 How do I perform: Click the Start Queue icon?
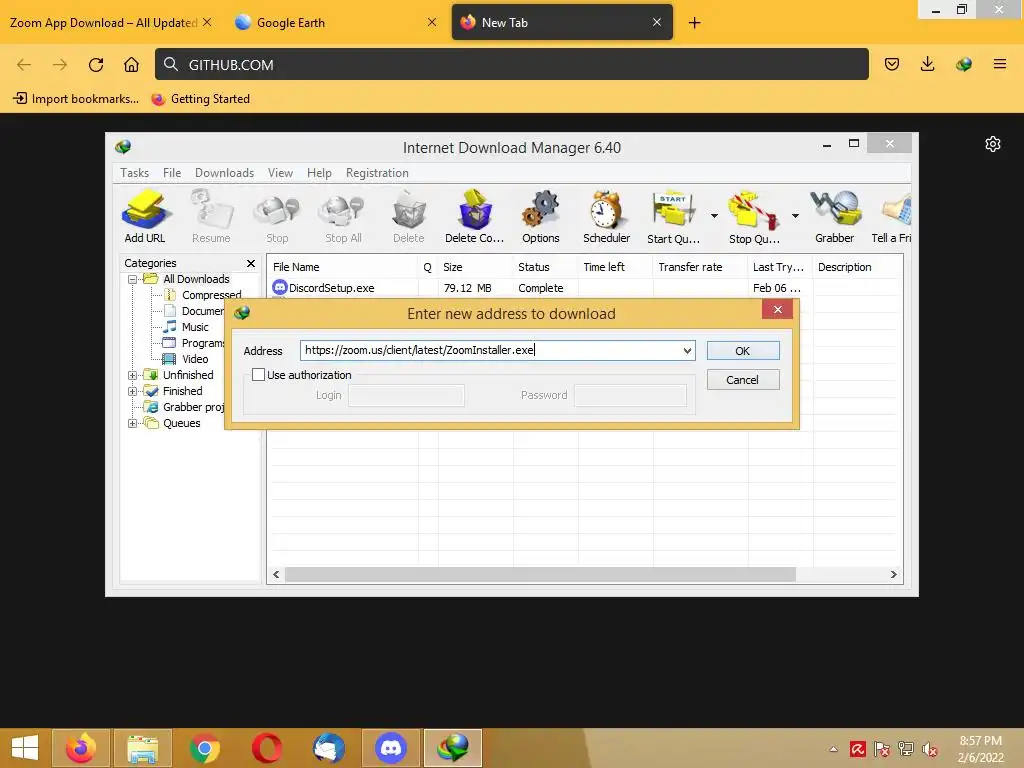pyautogui.click(x=673, y=217)
